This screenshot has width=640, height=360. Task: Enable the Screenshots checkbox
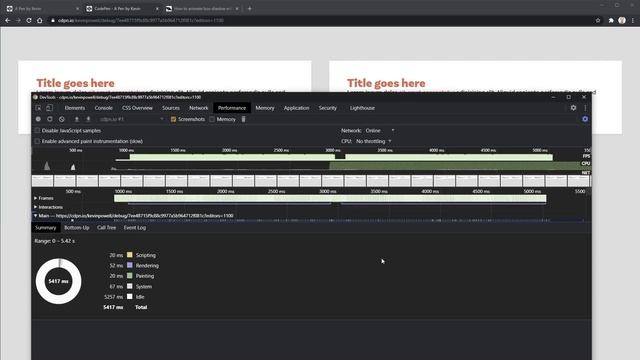(173, 119)
